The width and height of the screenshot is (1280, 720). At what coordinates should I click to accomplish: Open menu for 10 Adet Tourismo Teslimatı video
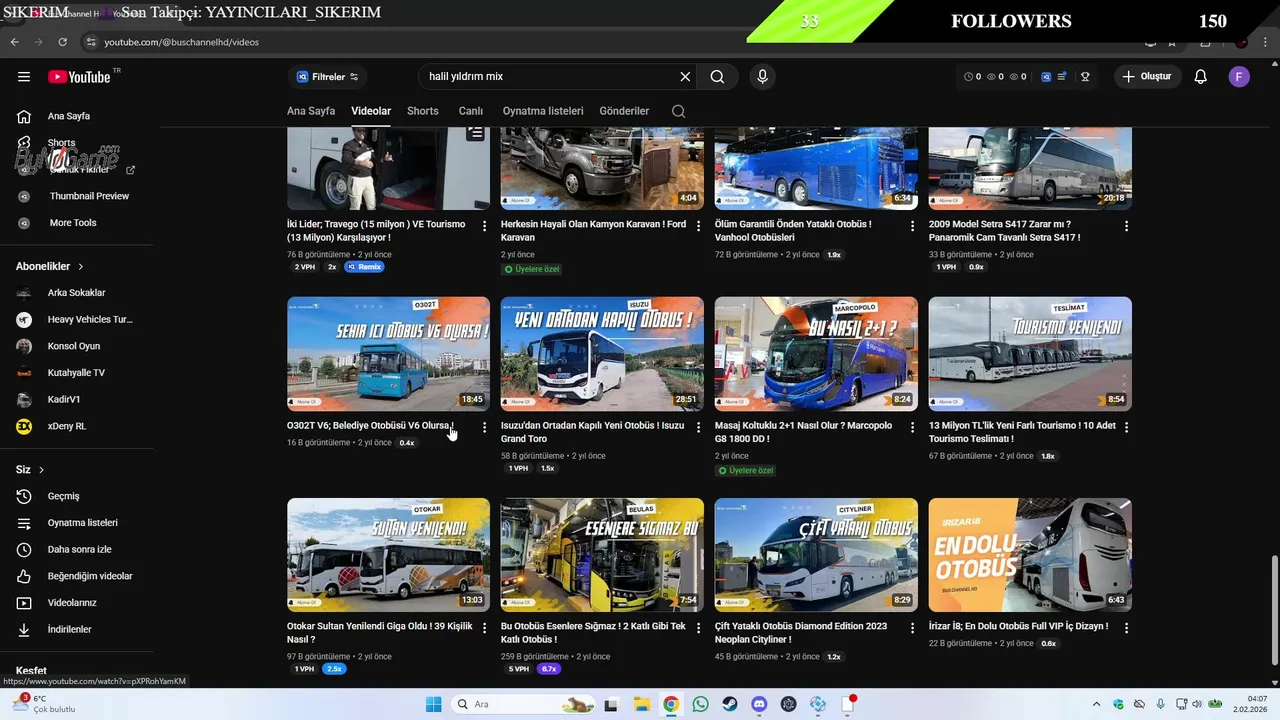point(1126,427)
